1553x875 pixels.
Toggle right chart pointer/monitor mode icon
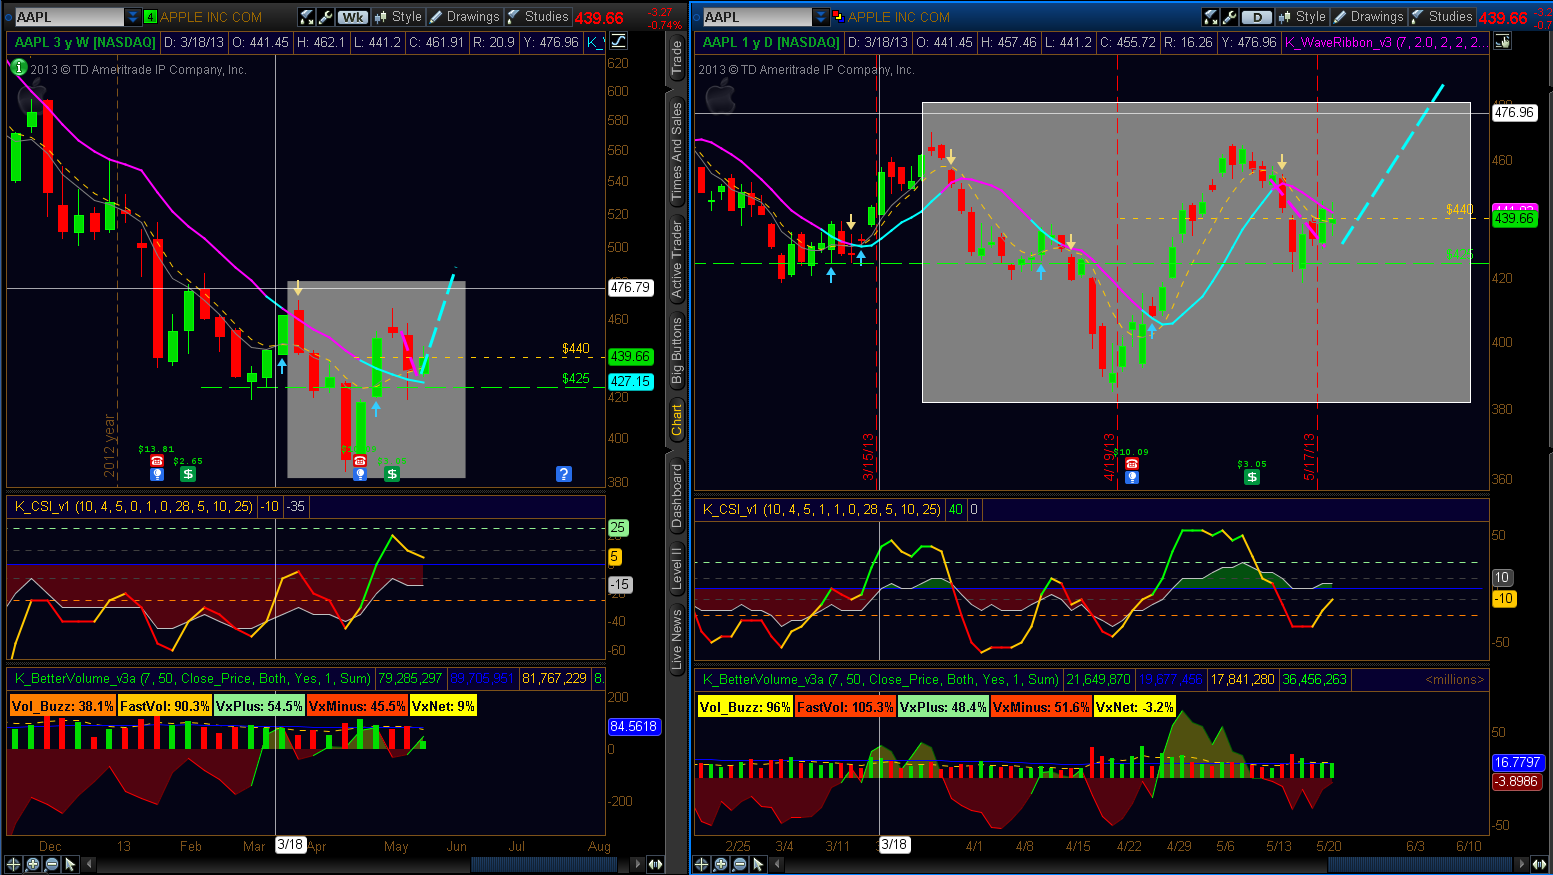tap(1501, 41)
